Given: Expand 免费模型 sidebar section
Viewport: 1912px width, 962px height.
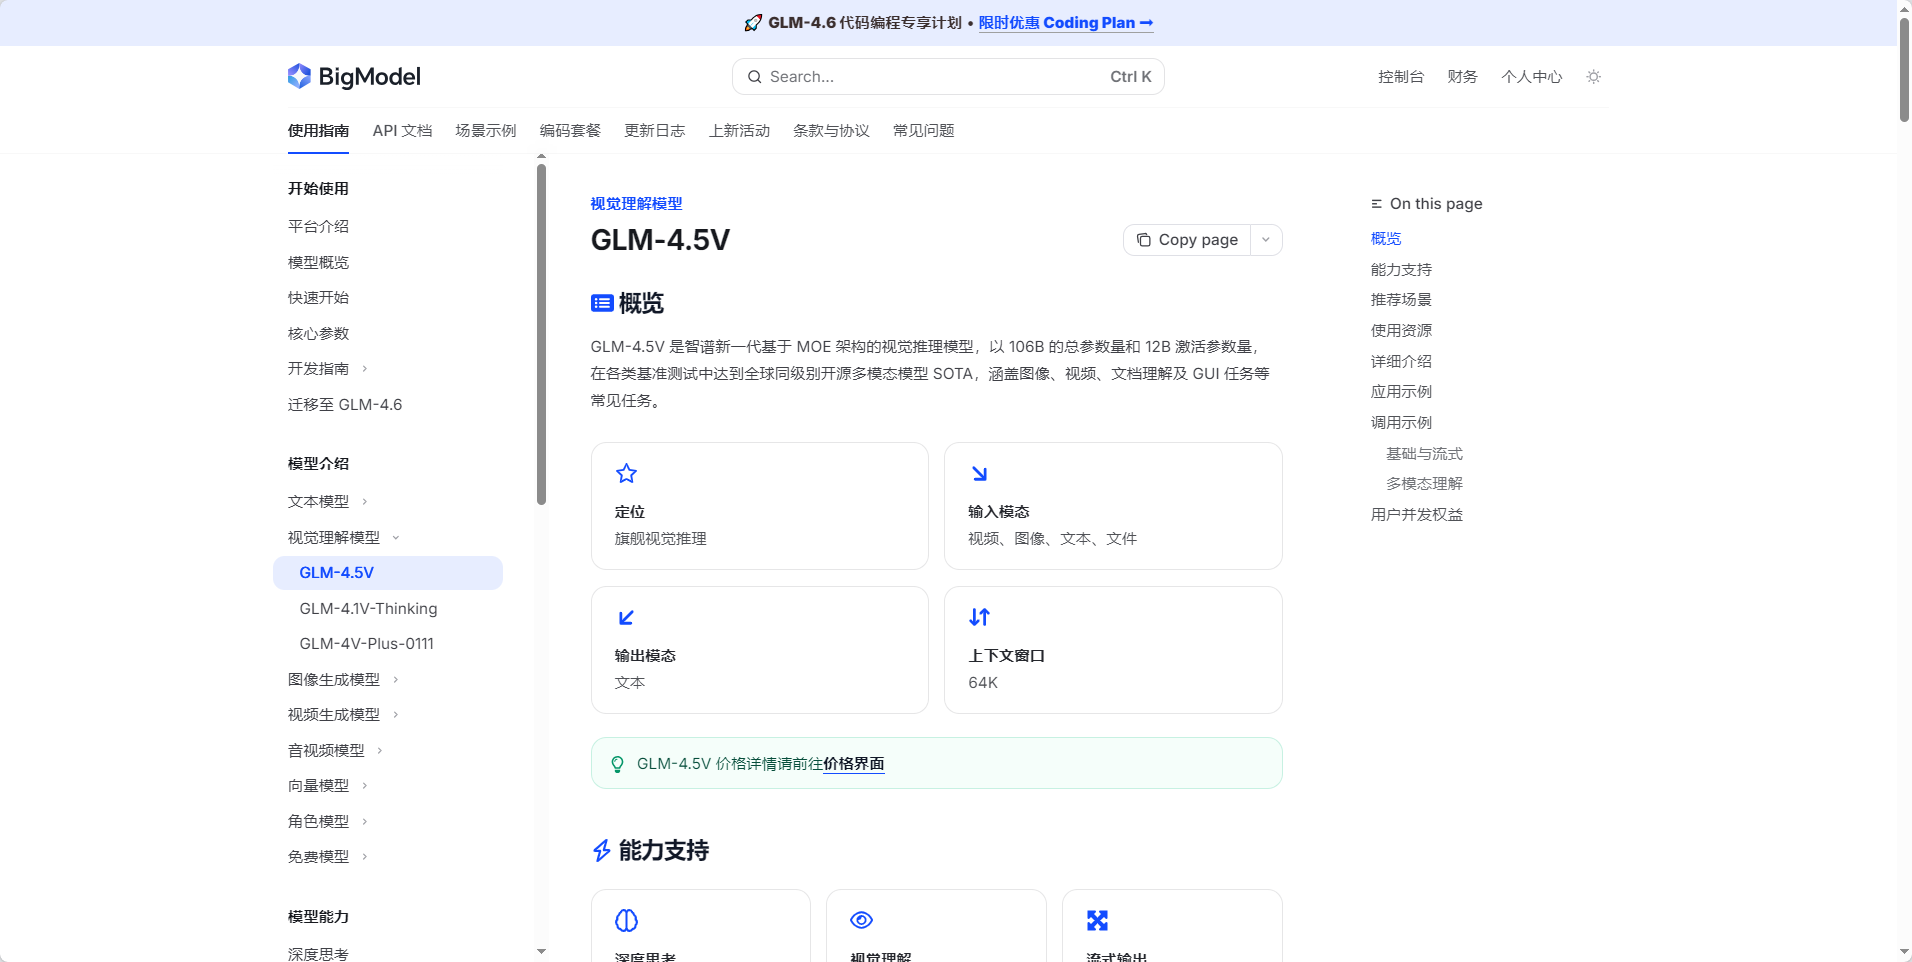Looking at the screenshot, I should [364, 857].
